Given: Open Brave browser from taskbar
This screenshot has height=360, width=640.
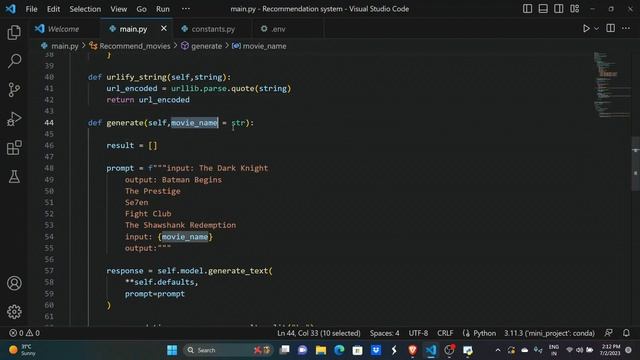Looking at the screenshot, I should [x=412, y=350].
